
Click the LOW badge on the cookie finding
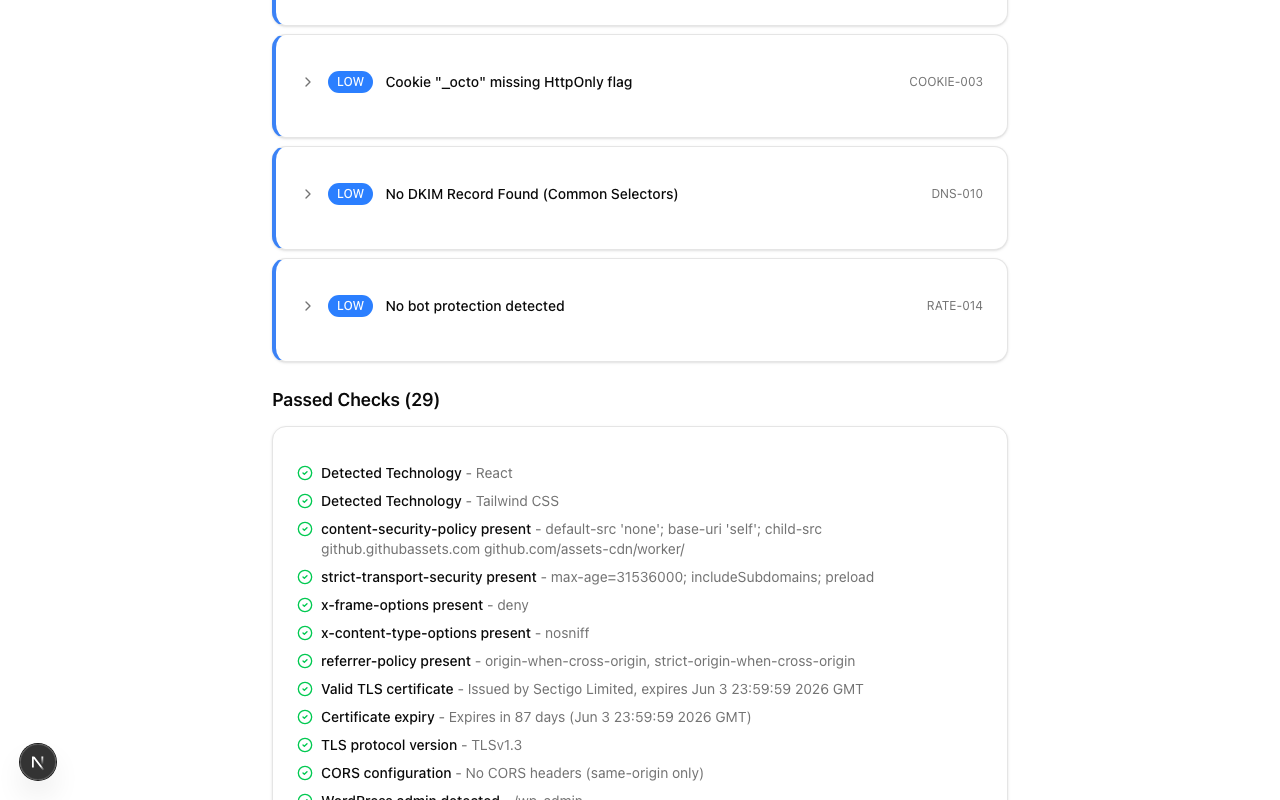350,82
